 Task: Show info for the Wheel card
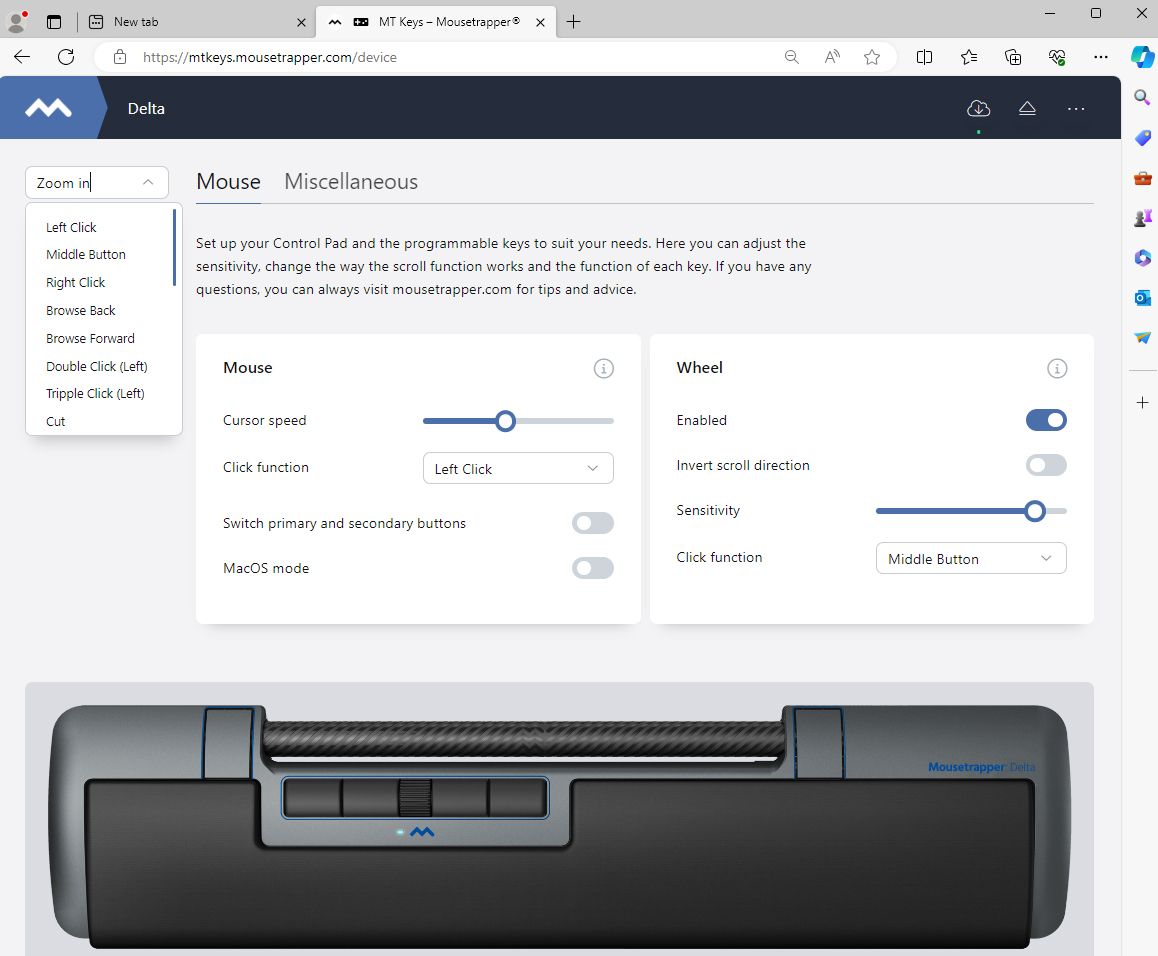point(1057,368)
